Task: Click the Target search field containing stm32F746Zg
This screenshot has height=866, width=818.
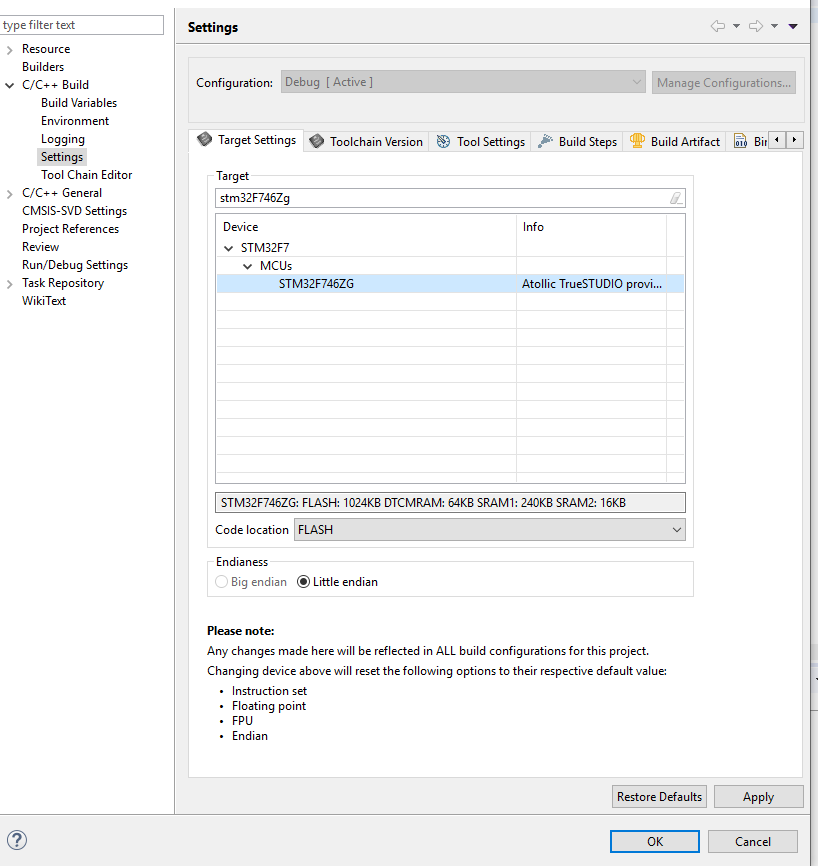Action: click(450, 198)
